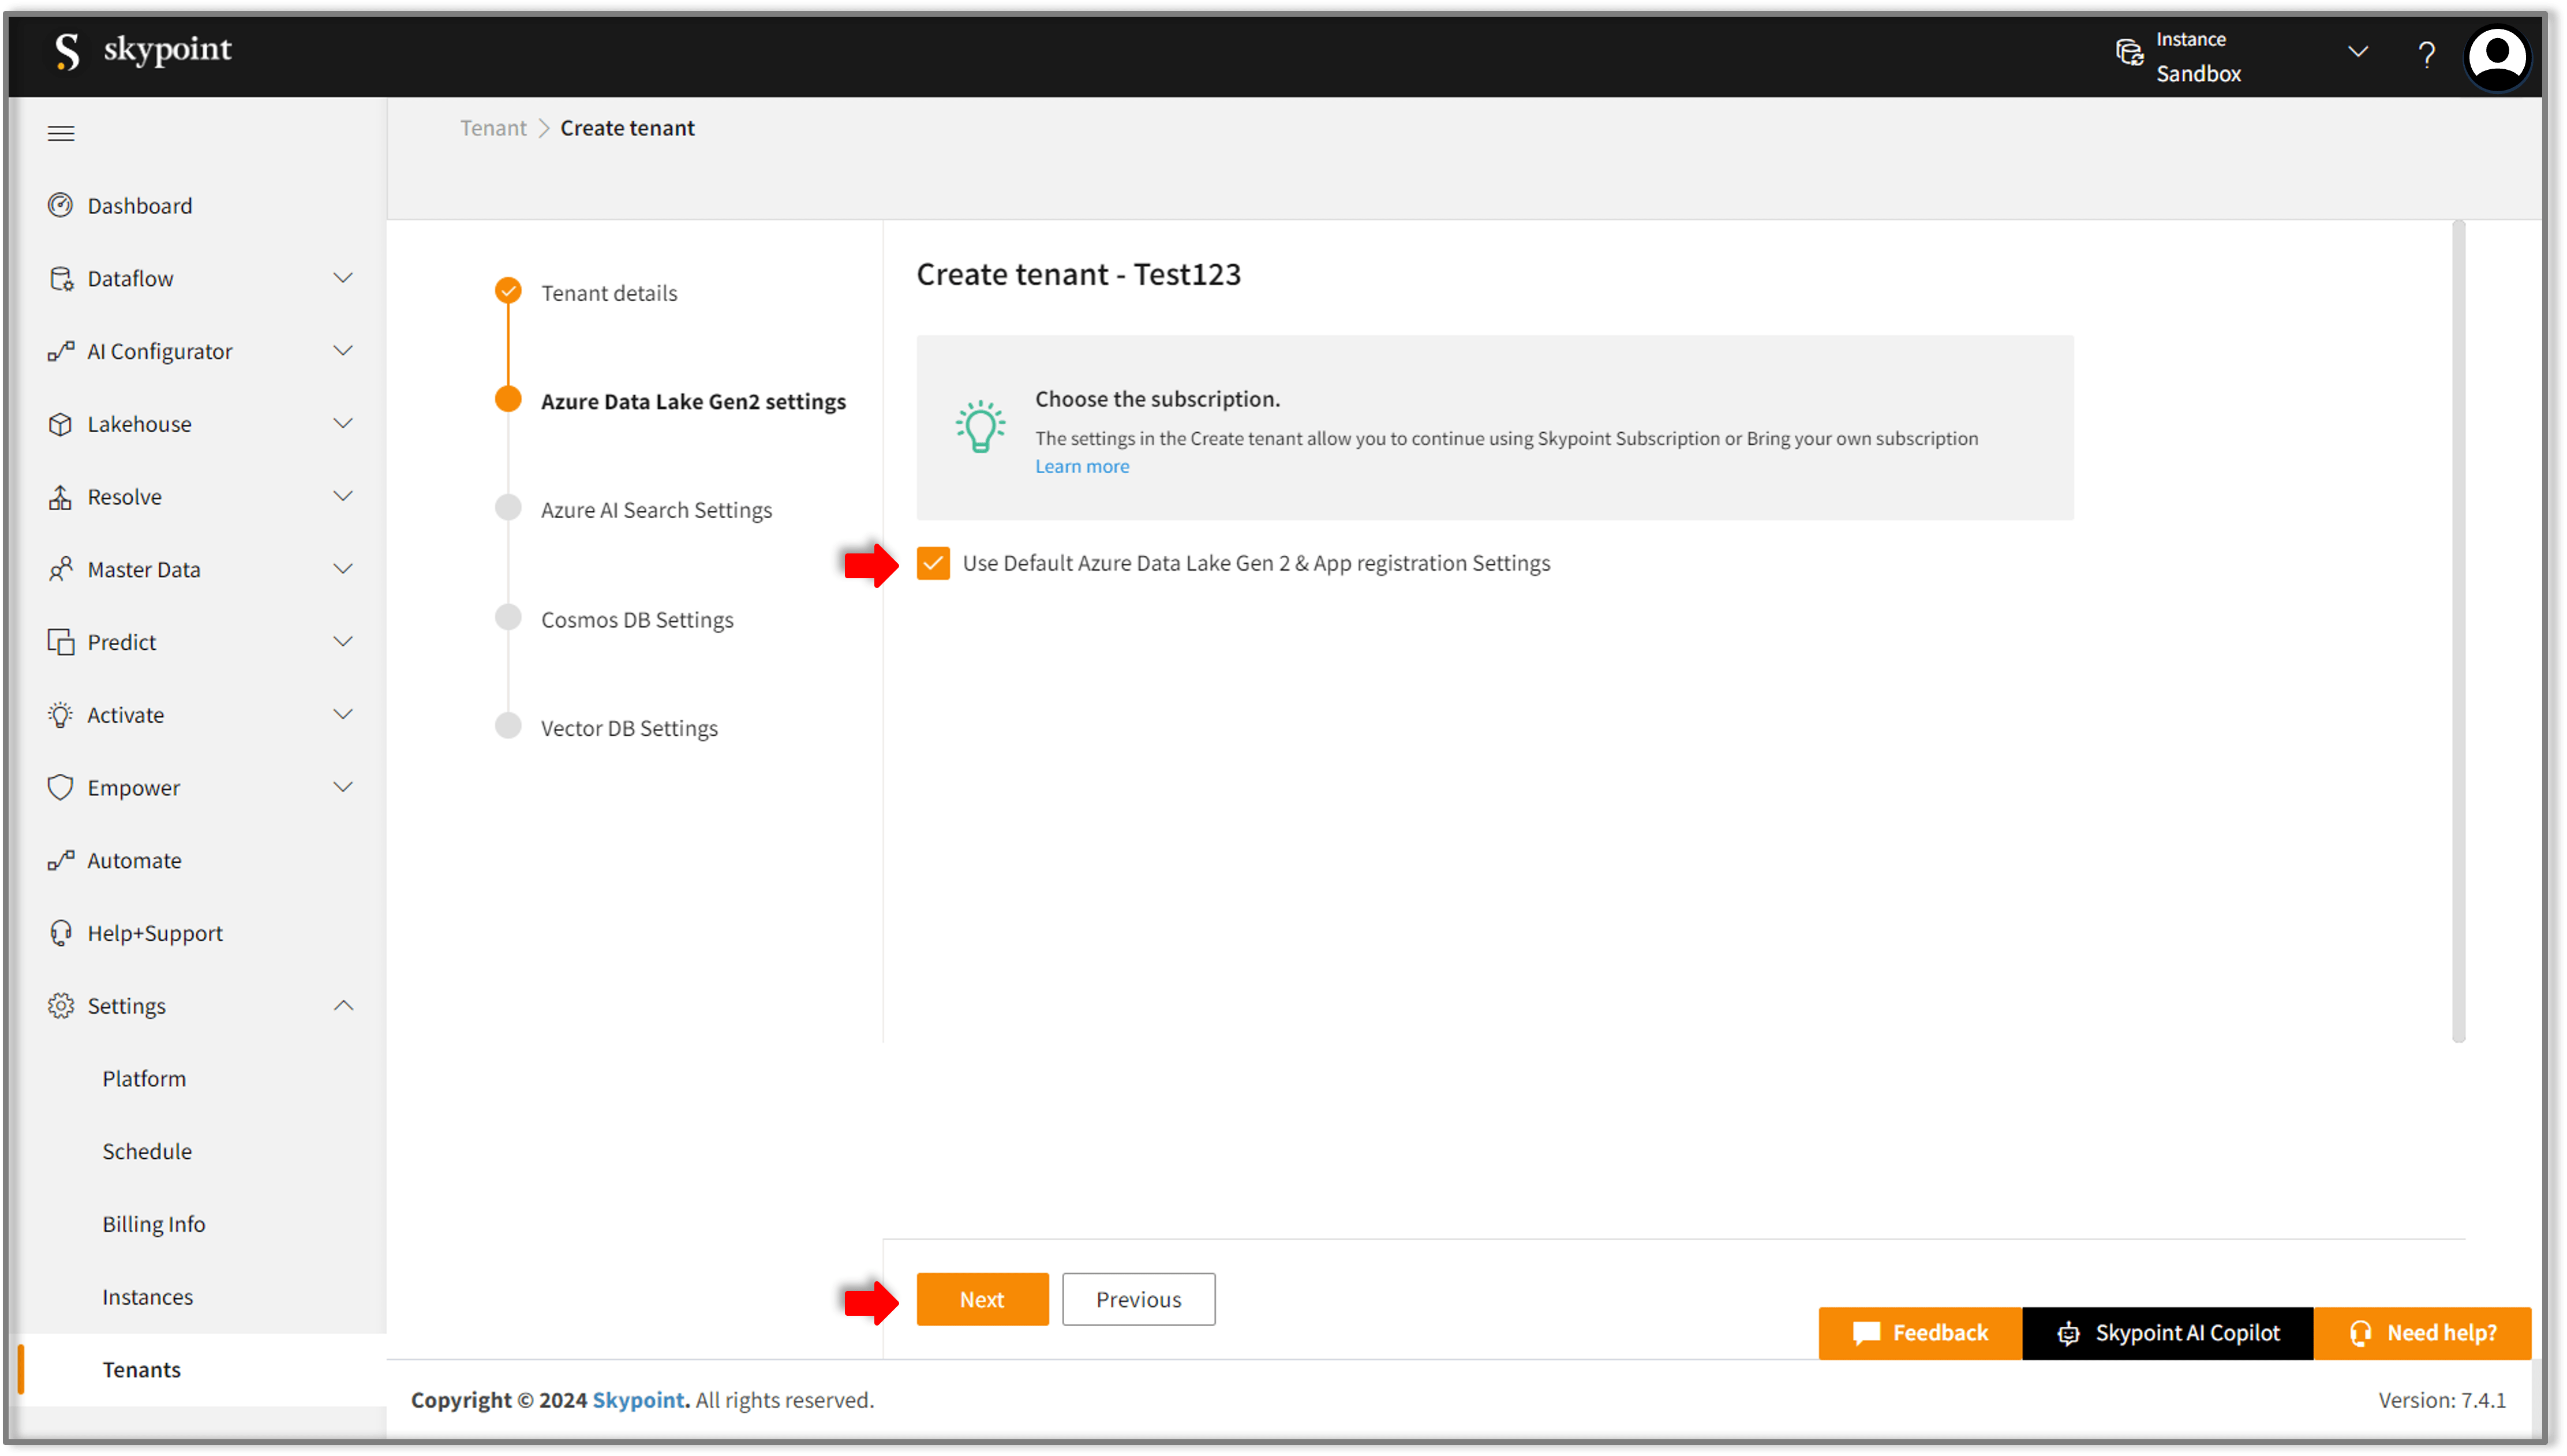
Task: Click the AI Configurator icon in sidebar
Action: coord(60,351)
